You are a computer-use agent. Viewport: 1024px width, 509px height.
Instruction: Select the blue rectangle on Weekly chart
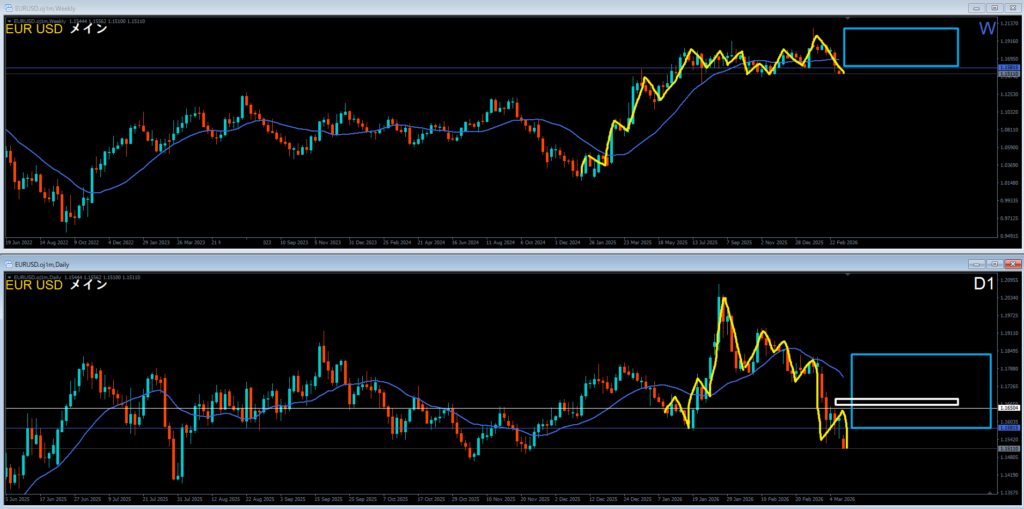[x=900, y=29]
